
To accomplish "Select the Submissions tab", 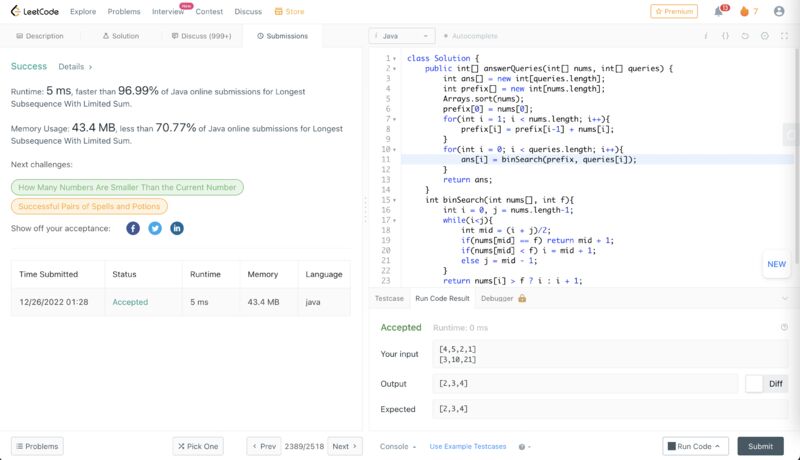I will pyautogui.click(x=282, y=36).
